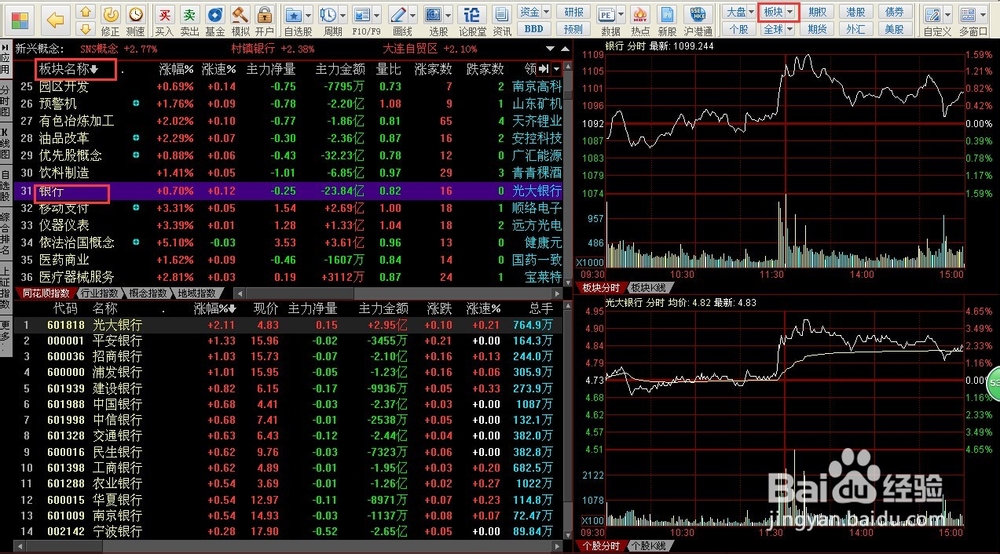Click the 自定义 customize layout icon
The width and height of the screenshot is (1000, 554).
[x=933, y=14]
